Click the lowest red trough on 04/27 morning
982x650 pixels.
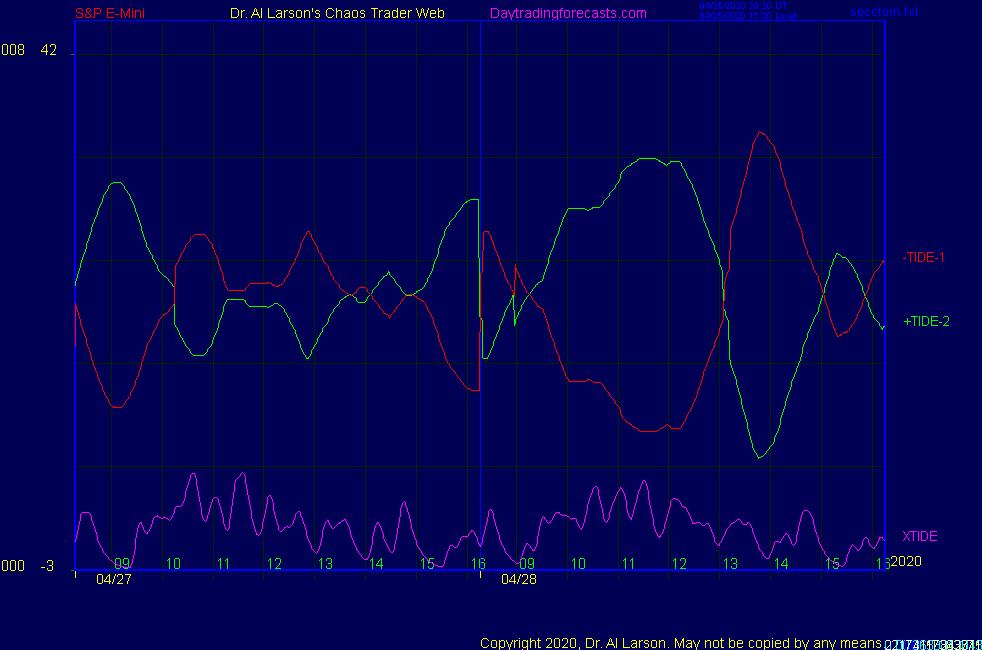point(118,407)
